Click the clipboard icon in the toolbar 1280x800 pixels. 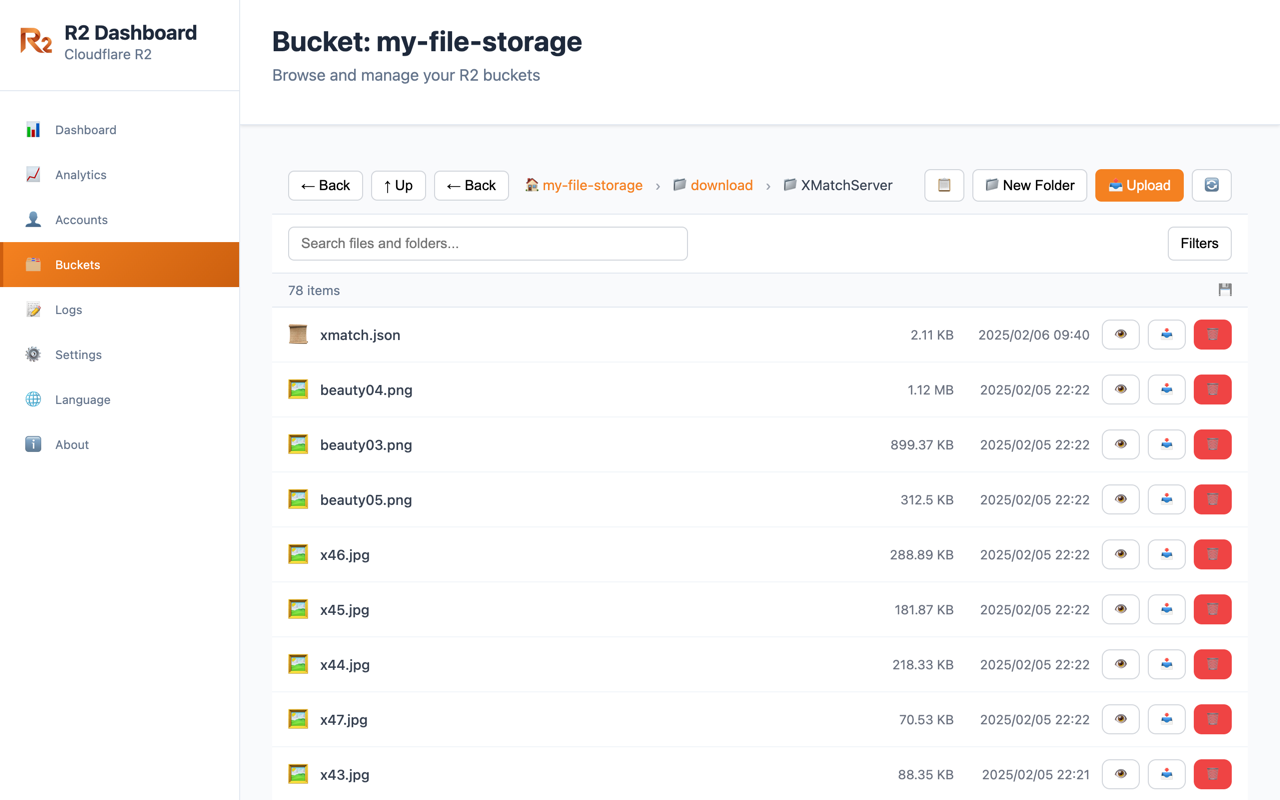tap(944, 185)
